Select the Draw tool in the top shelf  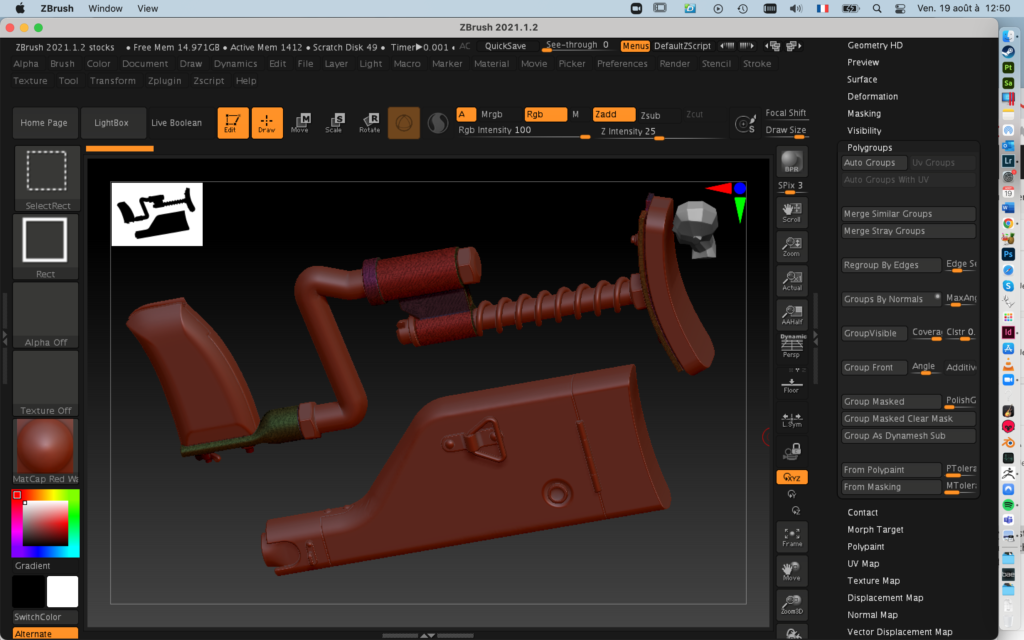[267, 123]
